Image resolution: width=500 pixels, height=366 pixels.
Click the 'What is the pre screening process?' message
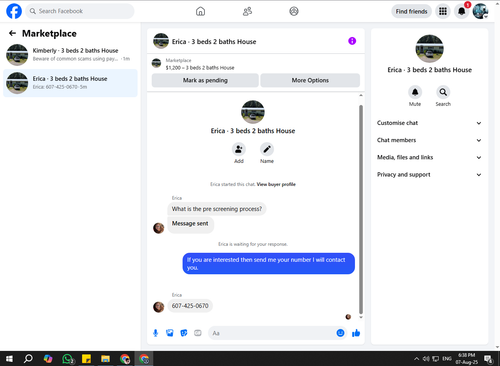[217, 209]
